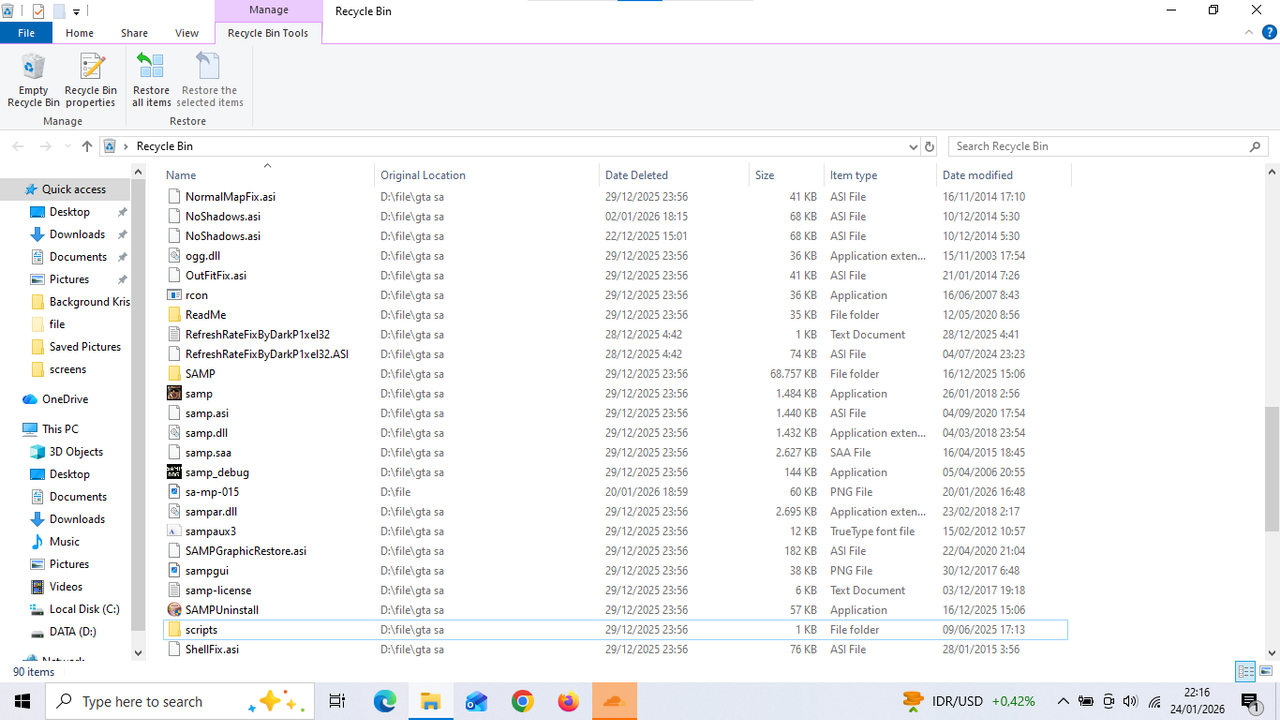This screenshot has width=1280, height=720.
Task: Select the rcon application icon
Action: pos(174,295)
